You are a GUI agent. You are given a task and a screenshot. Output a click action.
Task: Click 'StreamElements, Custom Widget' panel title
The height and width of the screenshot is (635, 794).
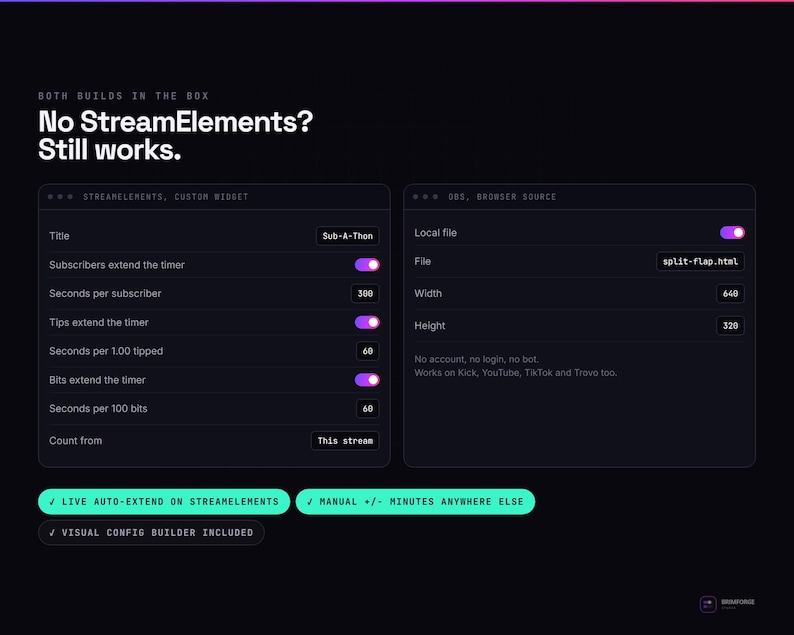coord(166,197)
